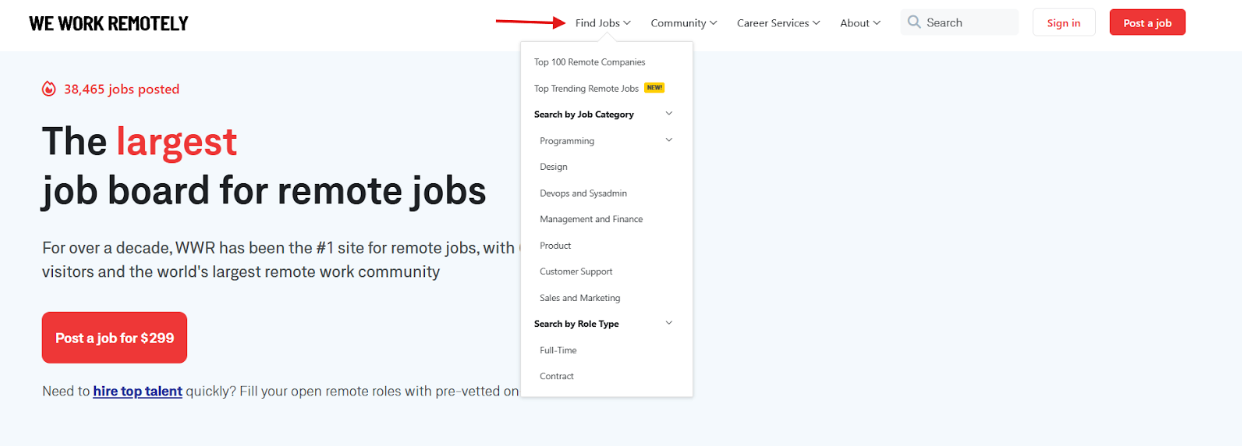
Task: Click the NEW badge on Top Trending Remote Jobs
Action: (655, 88)
